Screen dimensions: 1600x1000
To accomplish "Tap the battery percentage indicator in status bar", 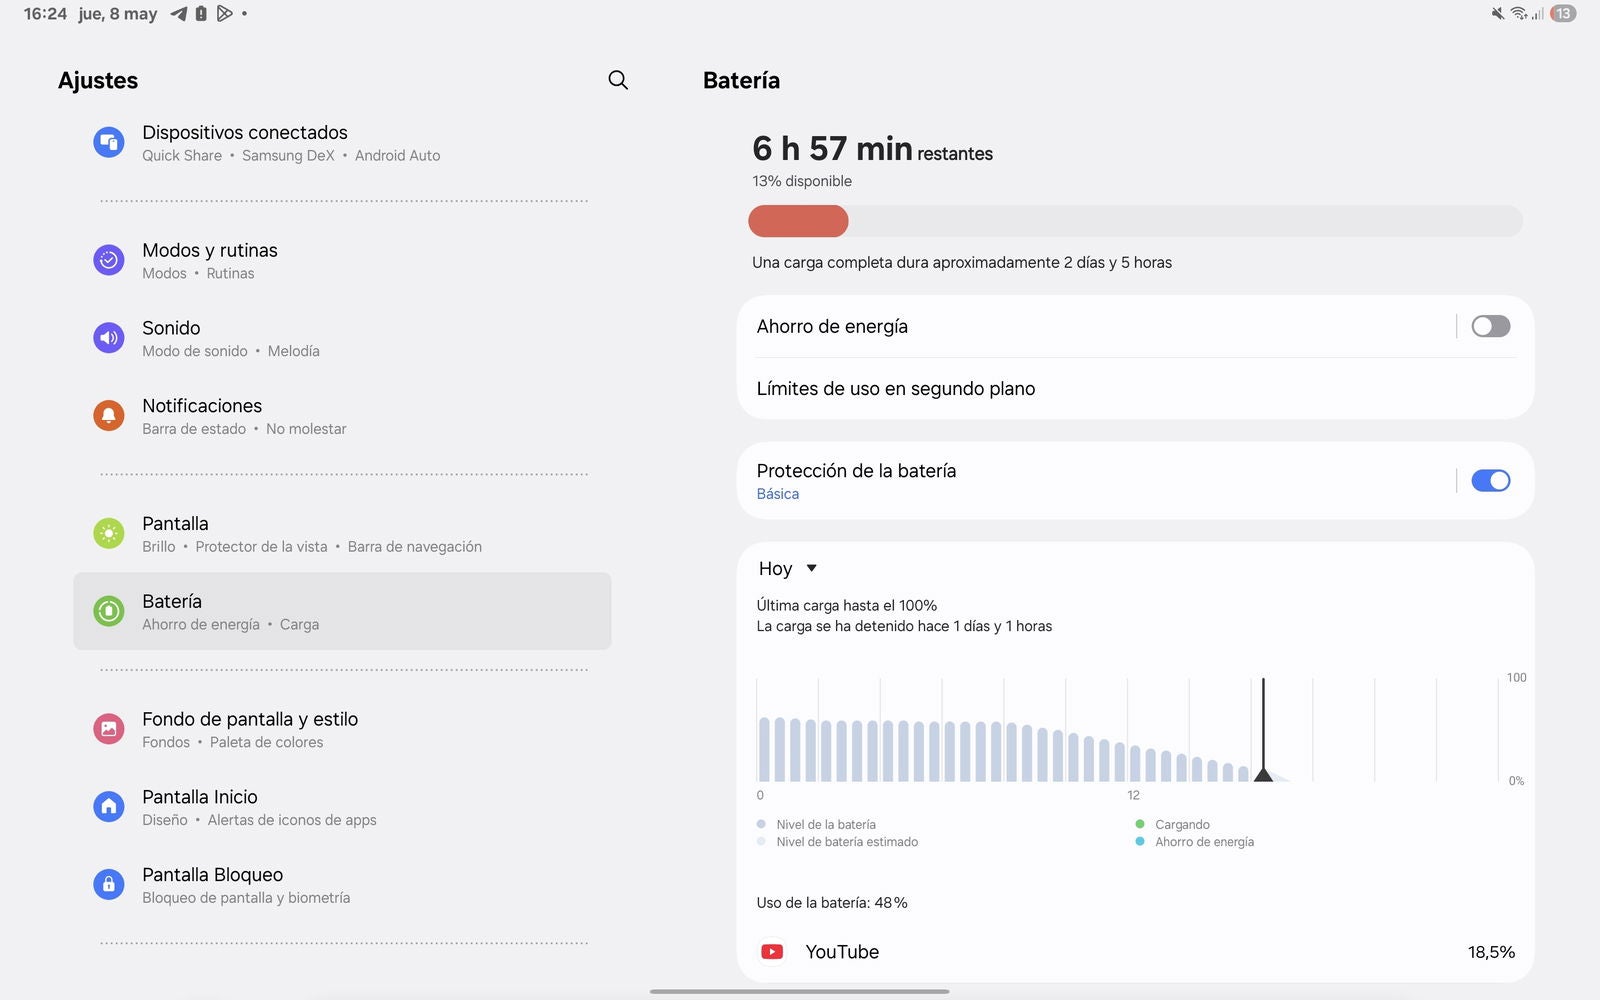I will (1562, 14).
